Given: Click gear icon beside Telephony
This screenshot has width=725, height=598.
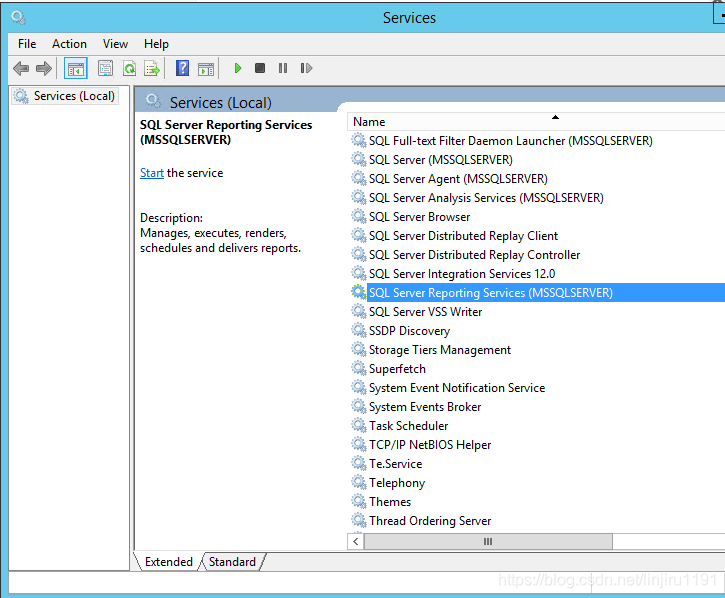Looking at the screenshot, I should [358, 482].
